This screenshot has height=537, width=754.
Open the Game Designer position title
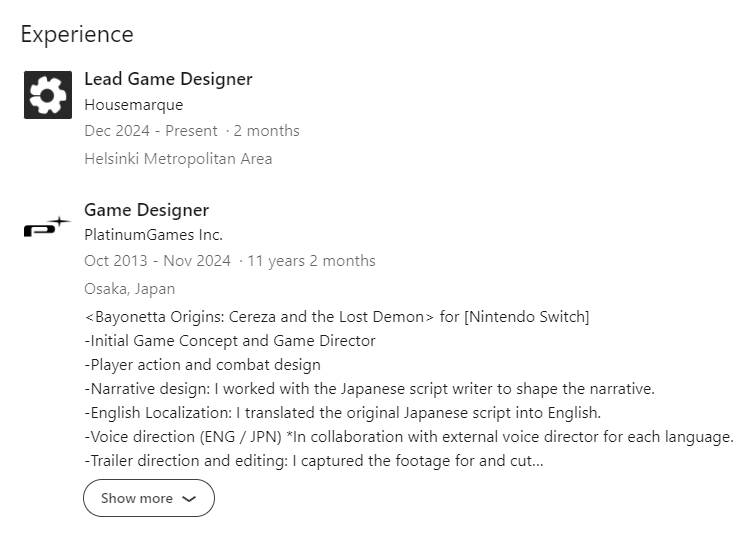pyautogui.click(x=147, y=210)
